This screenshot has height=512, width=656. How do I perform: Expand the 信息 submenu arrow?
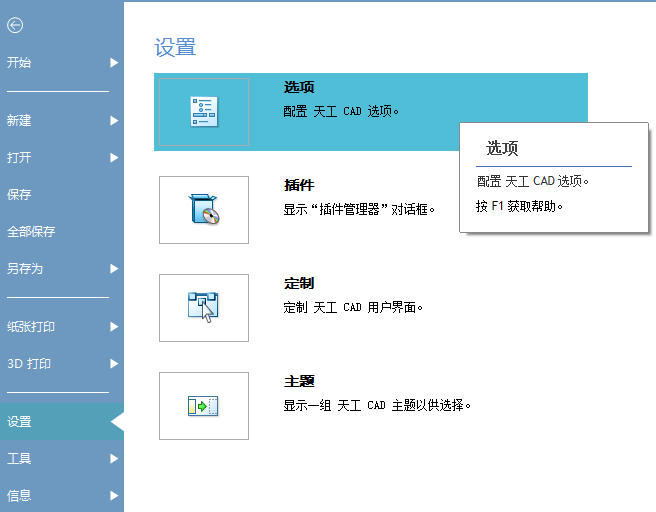pyautogui.click(x=114, y=496)
